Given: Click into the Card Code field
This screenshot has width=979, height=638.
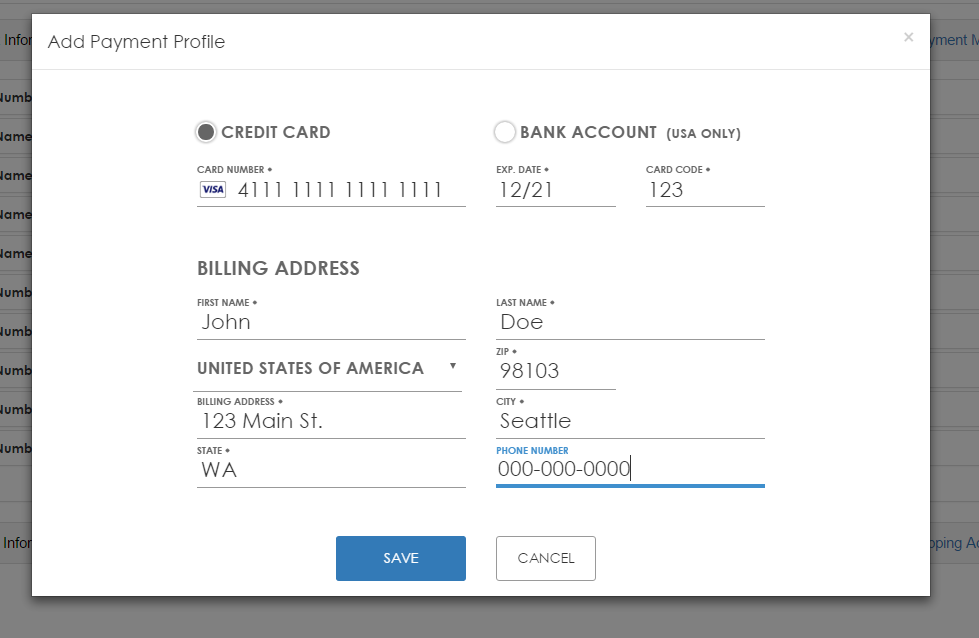Looking at the screenshot, I should (704, 190).
